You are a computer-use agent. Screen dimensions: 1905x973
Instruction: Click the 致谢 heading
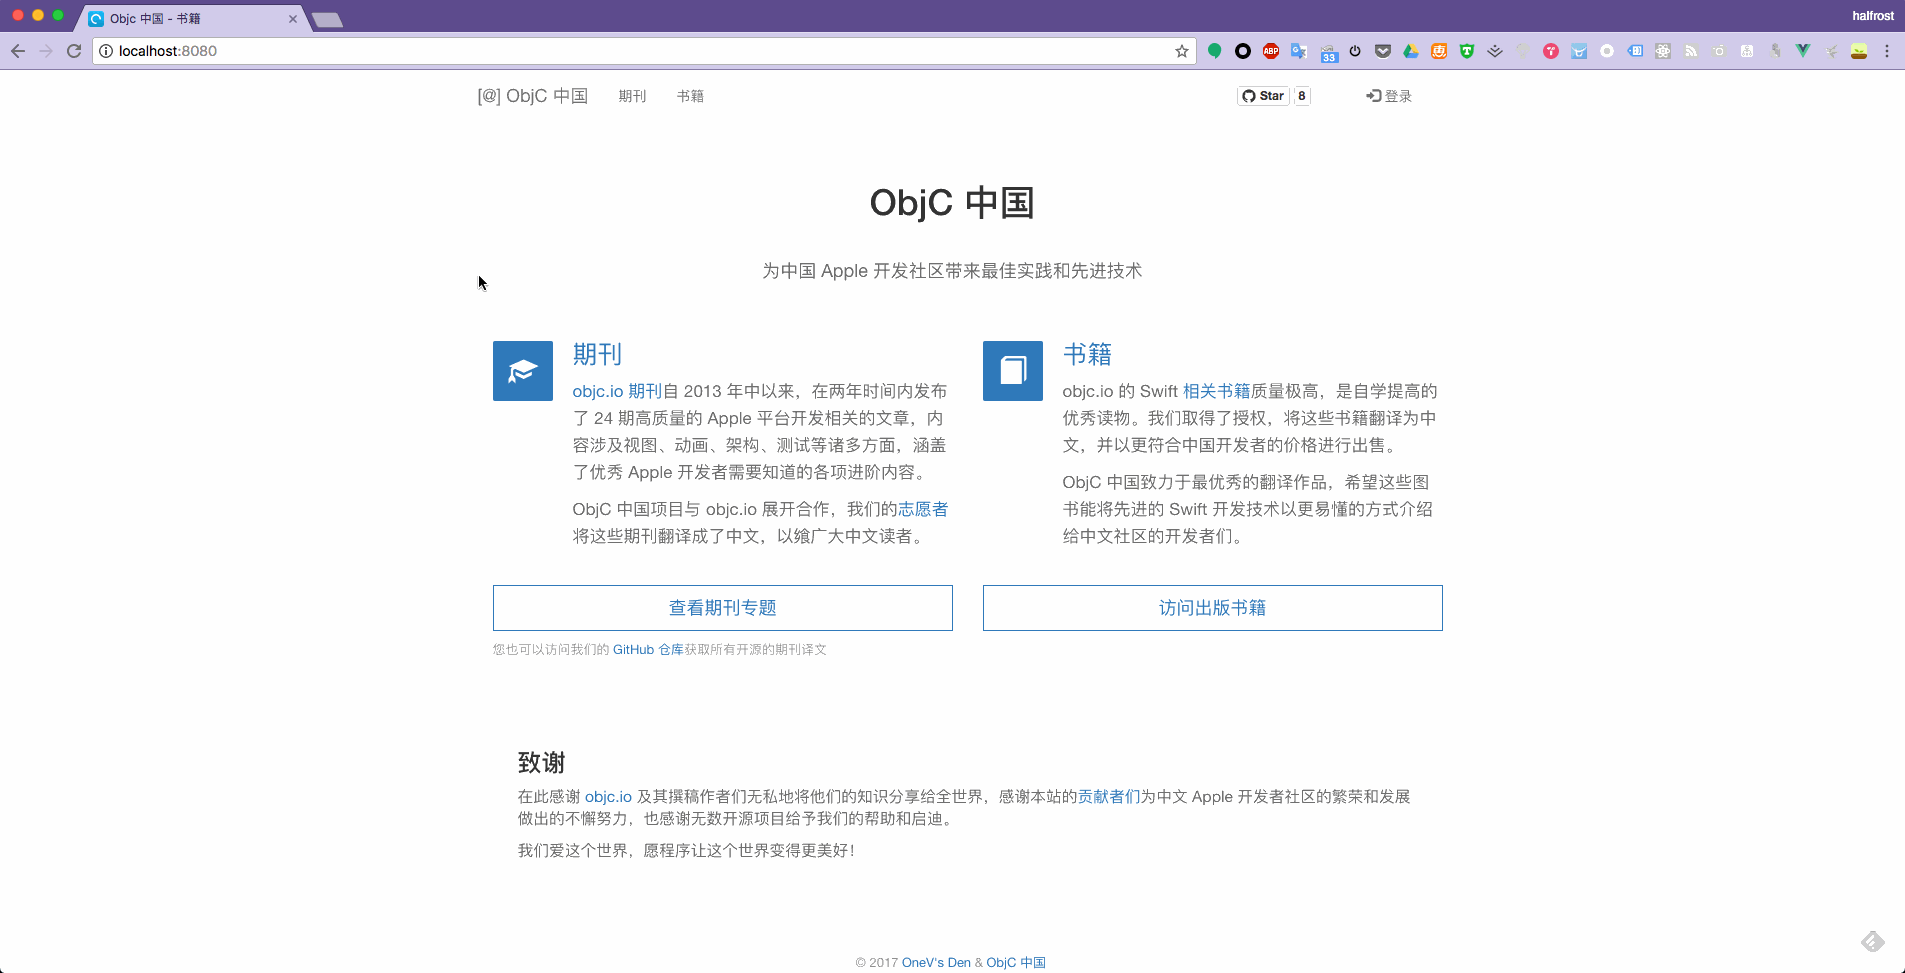tap(542, 763)
